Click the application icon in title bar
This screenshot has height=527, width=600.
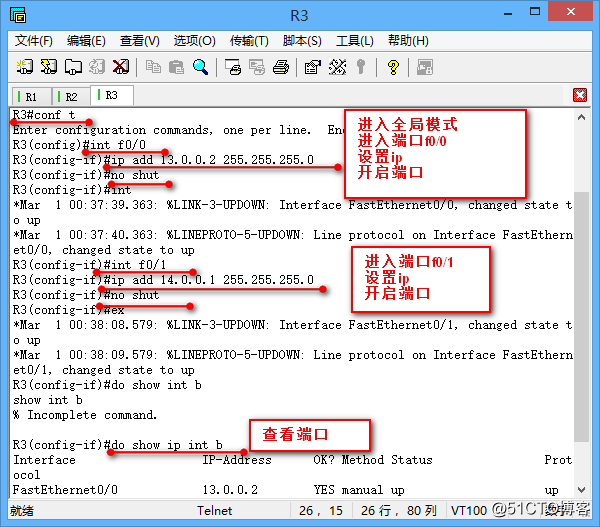coord(18,15)
